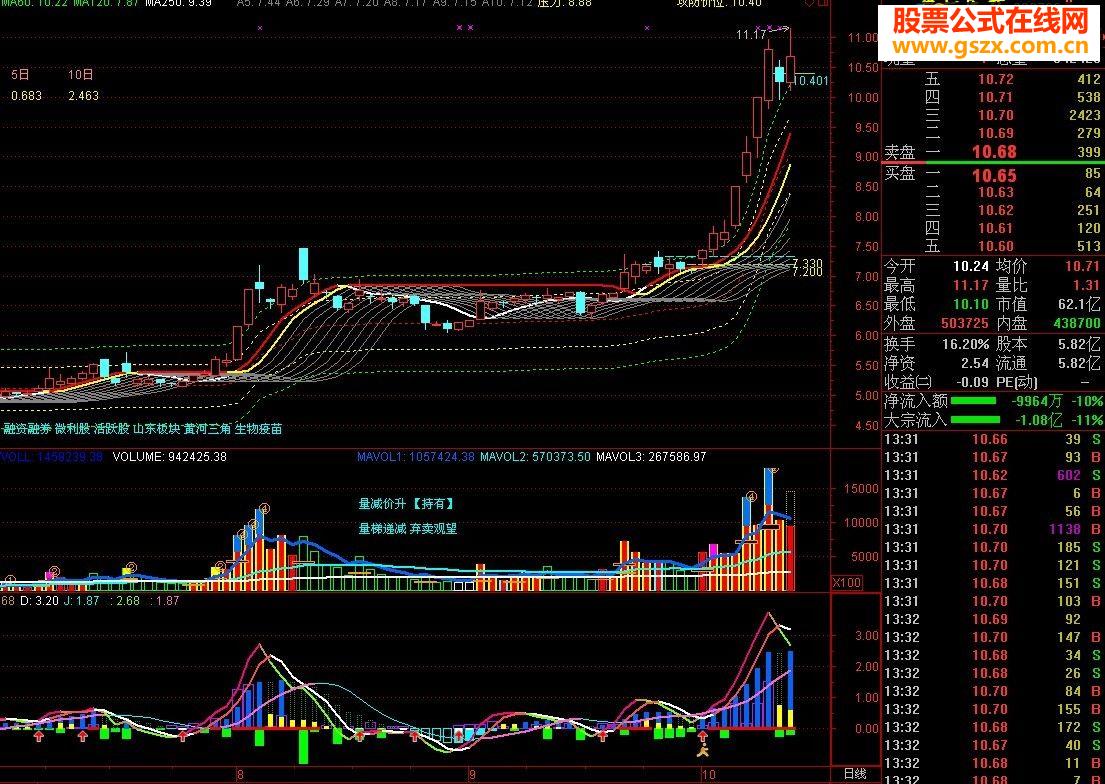Click the 2.463 ten-day value

83,96
